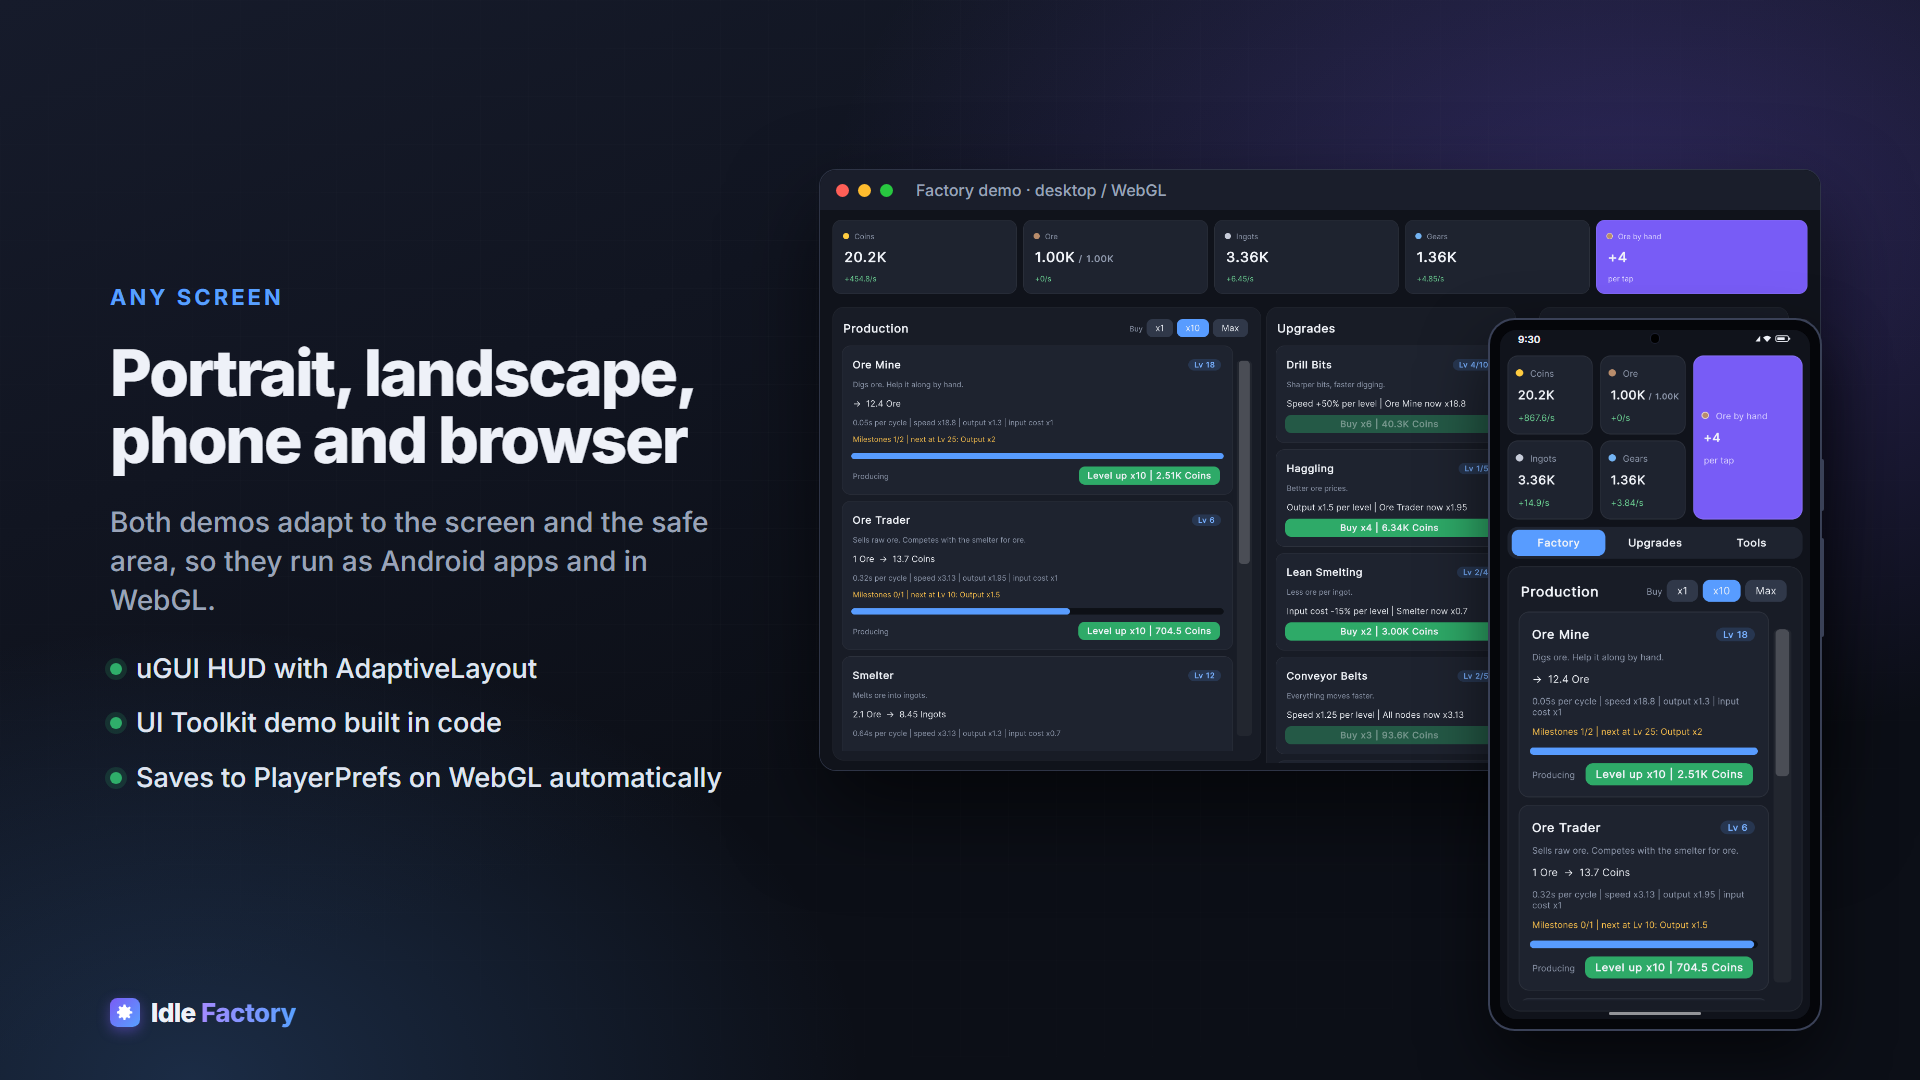This screenshot has height=1080, width=1920.
Task: Buy Haggling x4 for 6.34K Coins
Action: 1388,528
